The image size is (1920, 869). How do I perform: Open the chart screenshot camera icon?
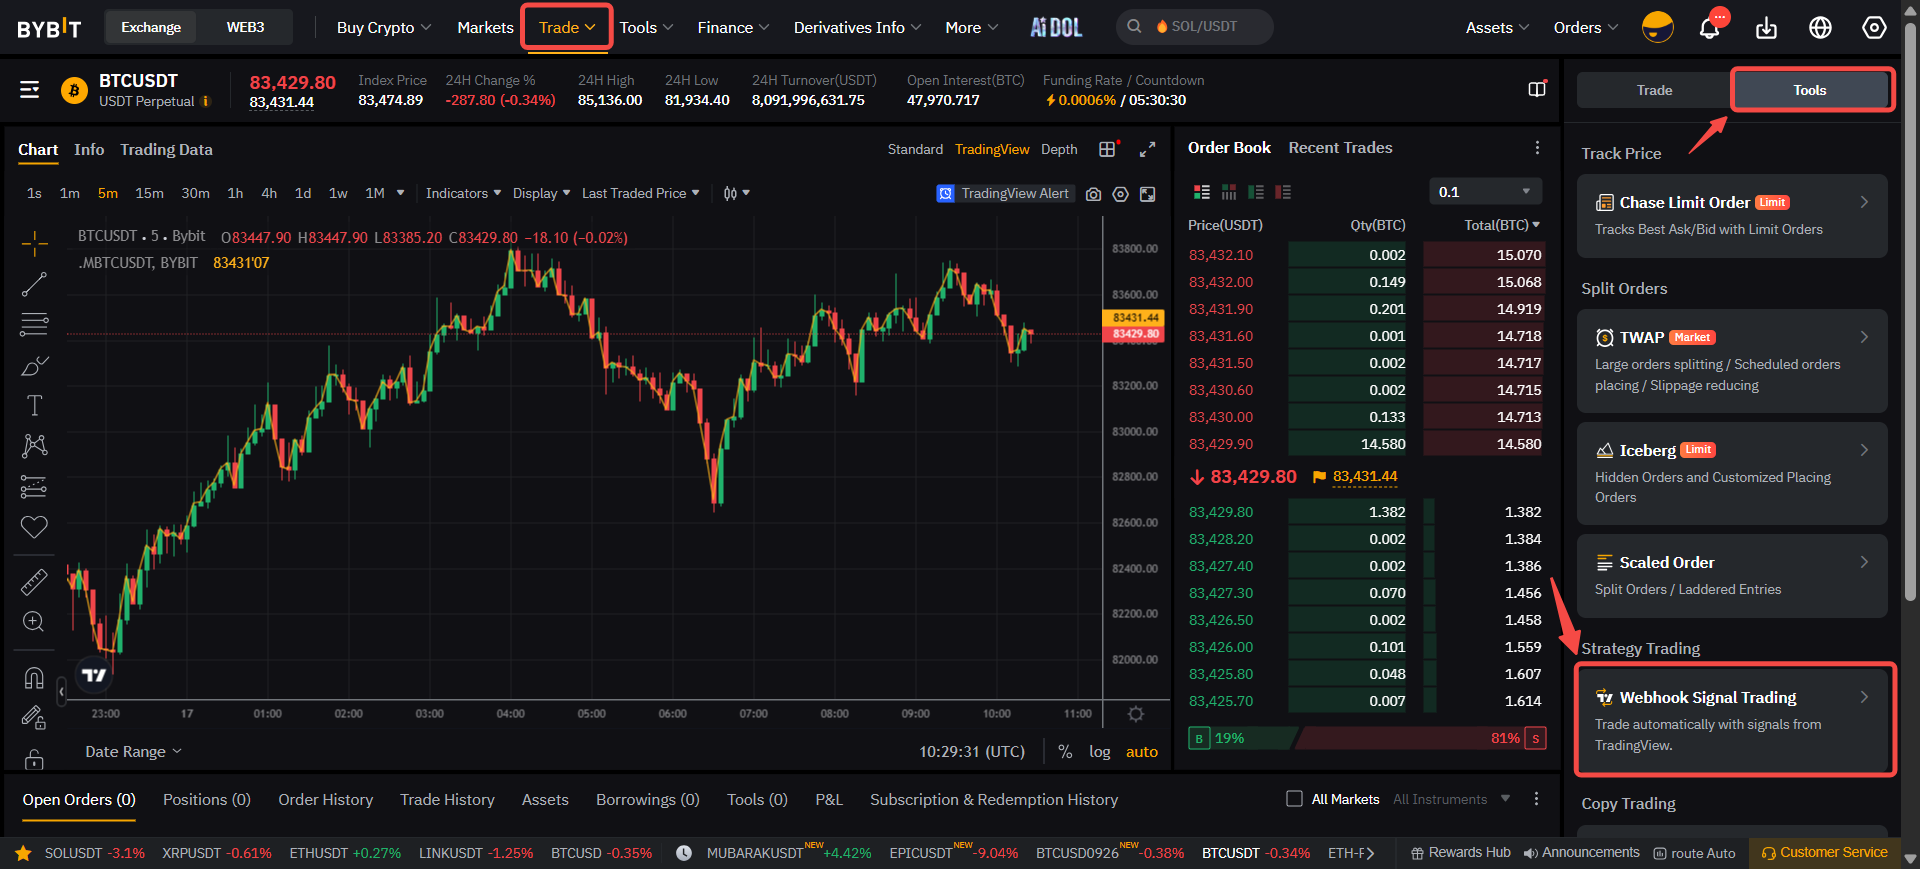[x=1093, y=194]
